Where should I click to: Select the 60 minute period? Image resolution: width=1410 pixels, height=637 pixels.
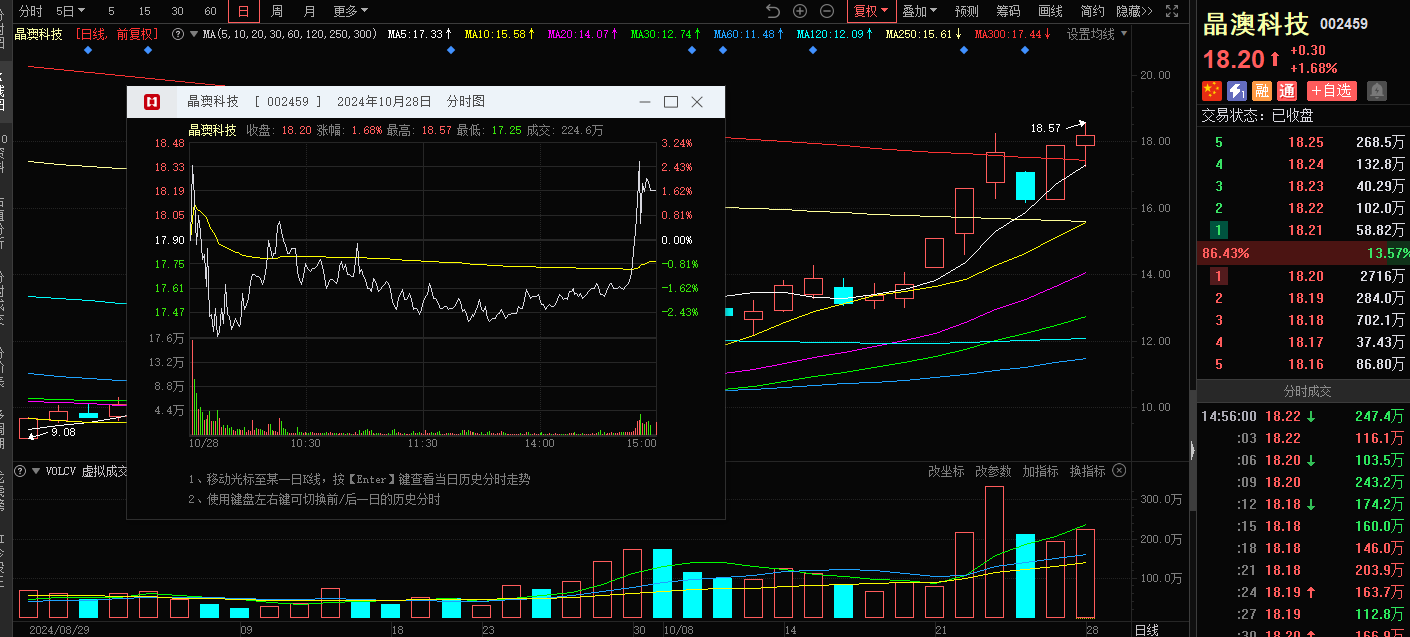tap(210, 11)
